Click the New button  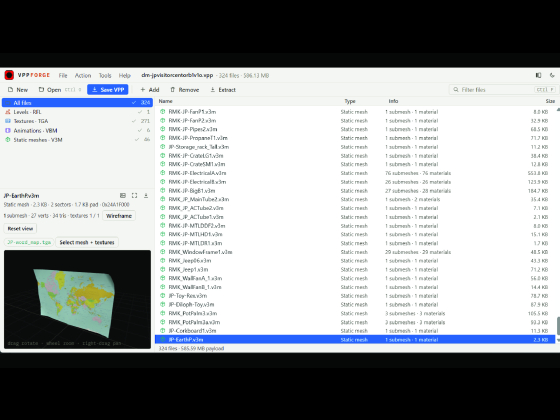18,90
